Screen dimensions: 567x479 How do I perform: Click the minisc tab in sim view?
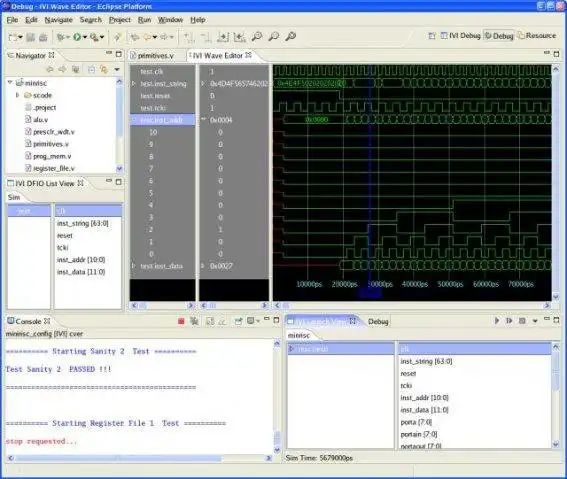coord(299,335)
